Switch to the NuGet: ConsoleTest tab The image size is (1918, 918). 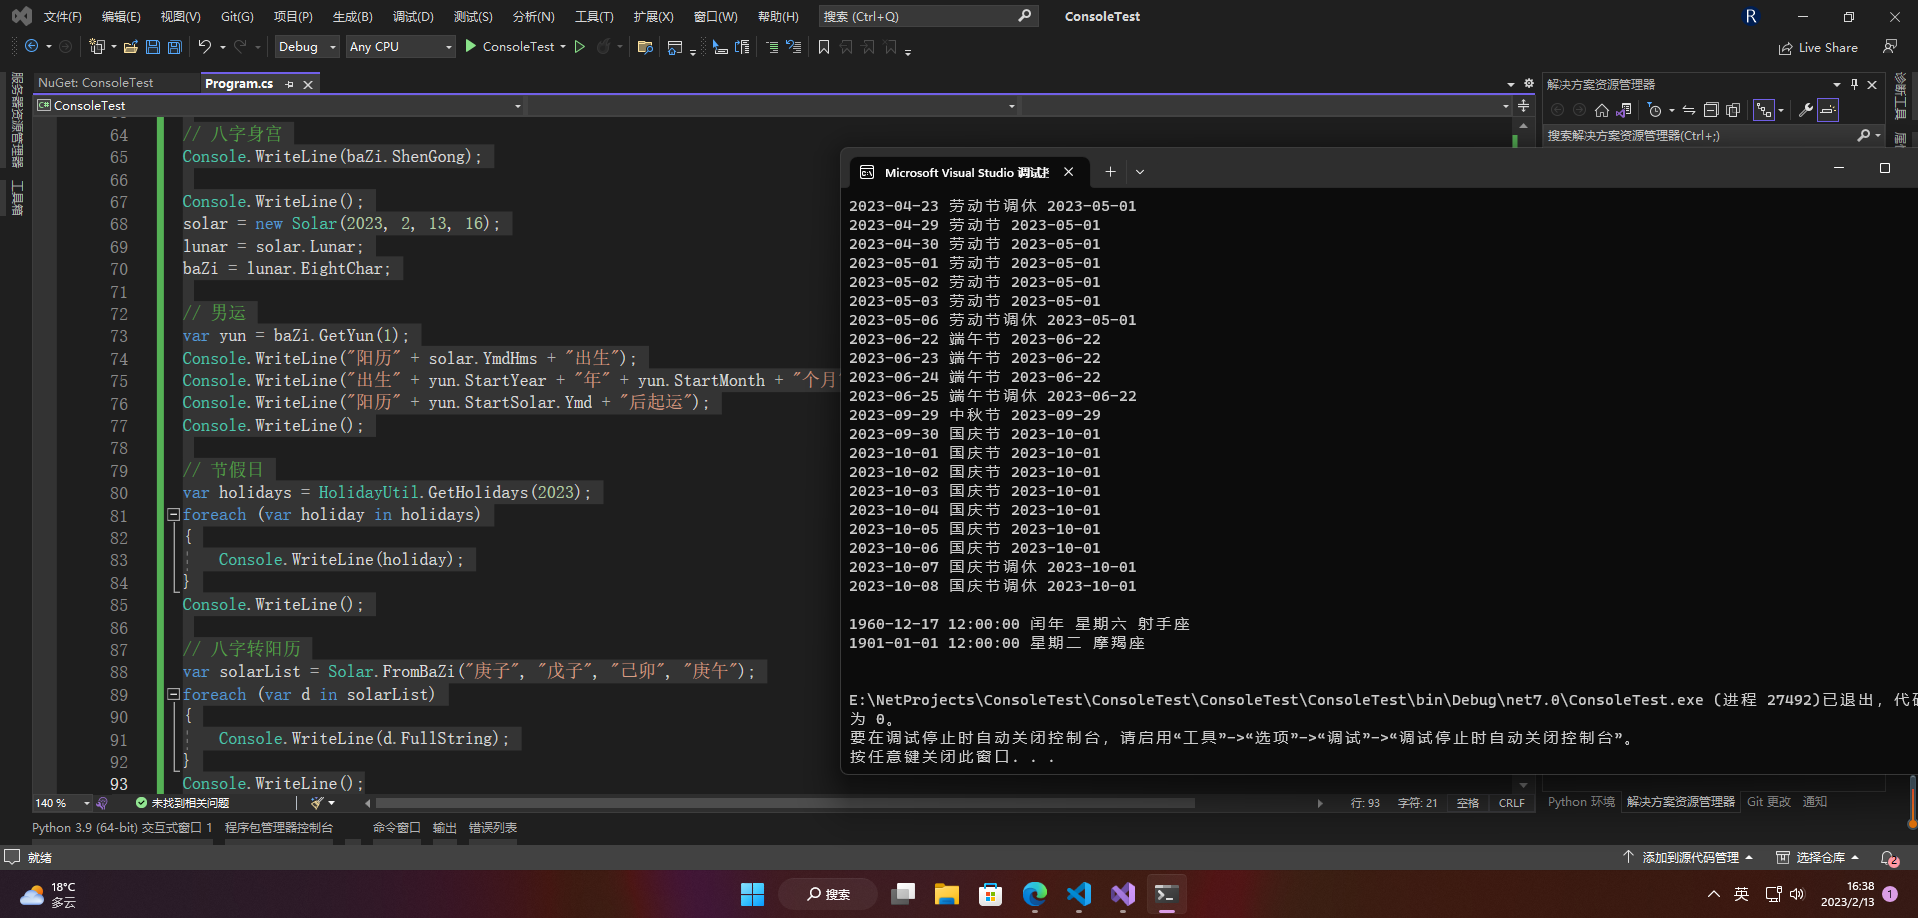click(96, 83)
